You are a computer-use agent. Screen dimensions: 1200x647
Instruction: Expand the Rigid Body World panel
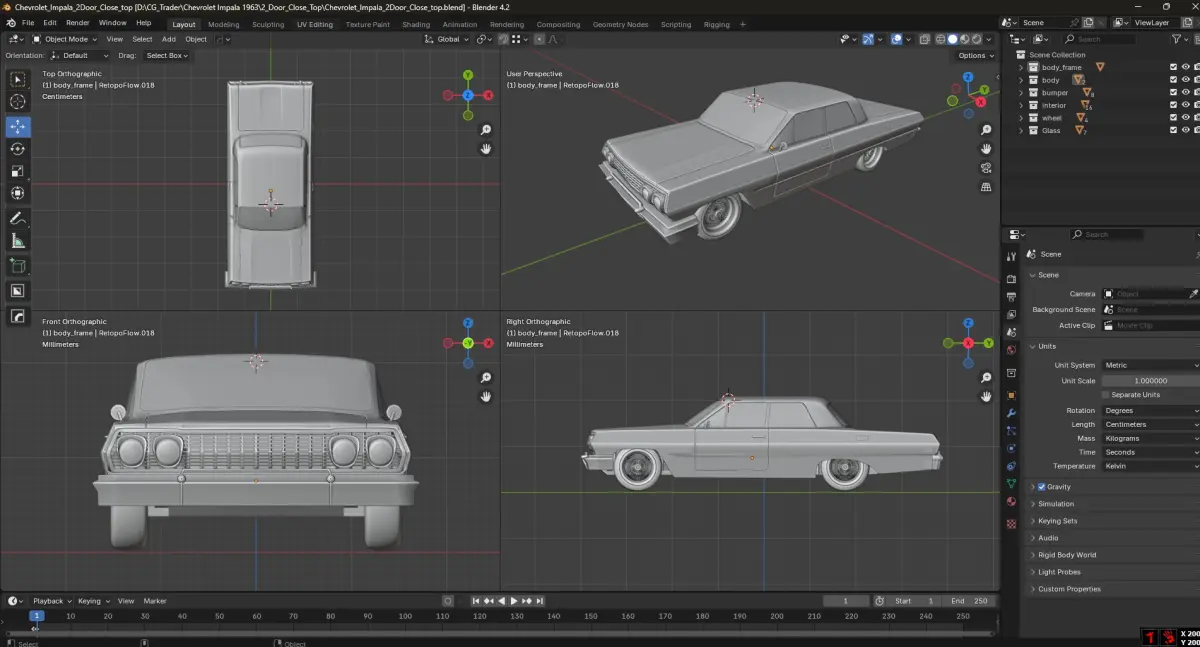[x=1066, y=555]
